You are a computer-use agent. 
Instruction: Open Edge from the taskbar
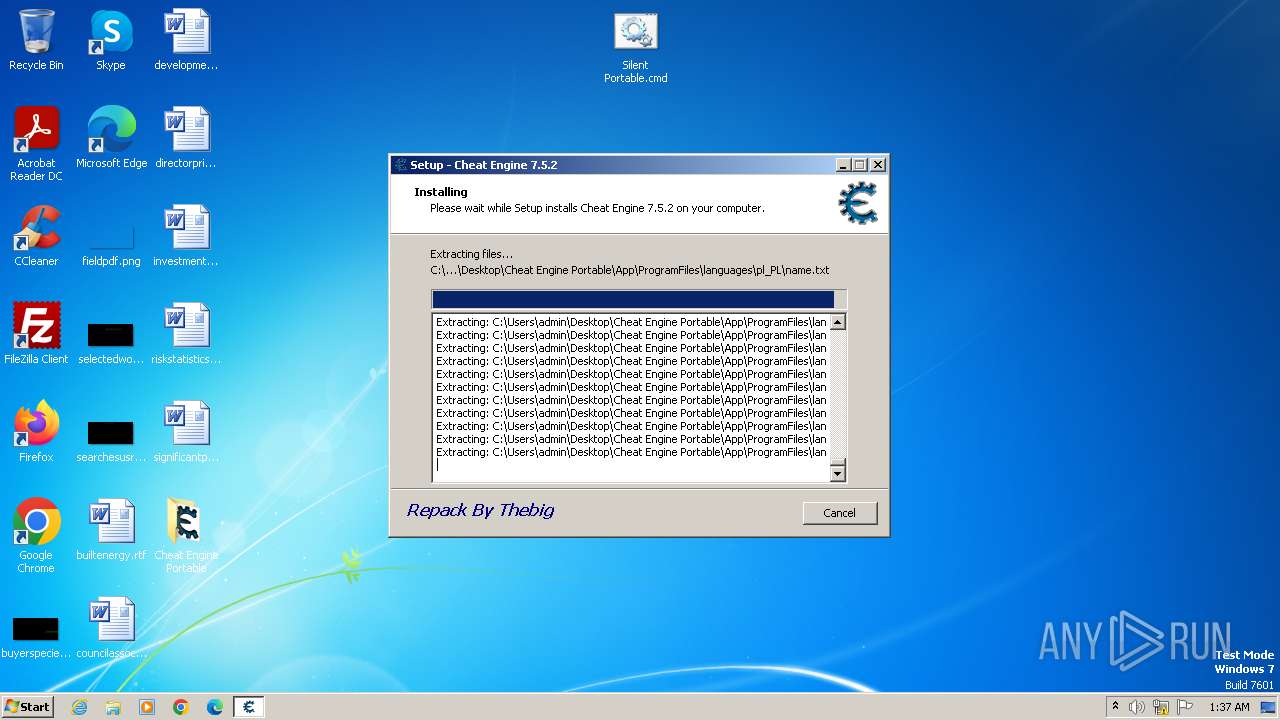(215, 707)
